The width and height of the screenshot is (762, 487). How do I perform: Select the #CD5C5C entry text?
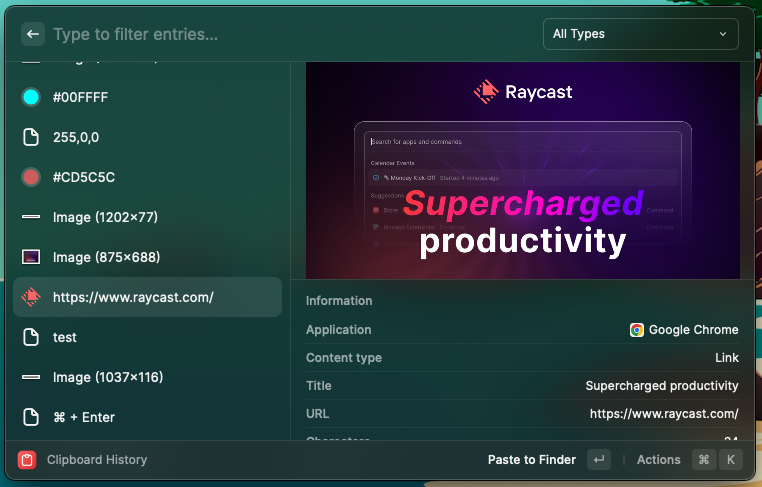84,177
